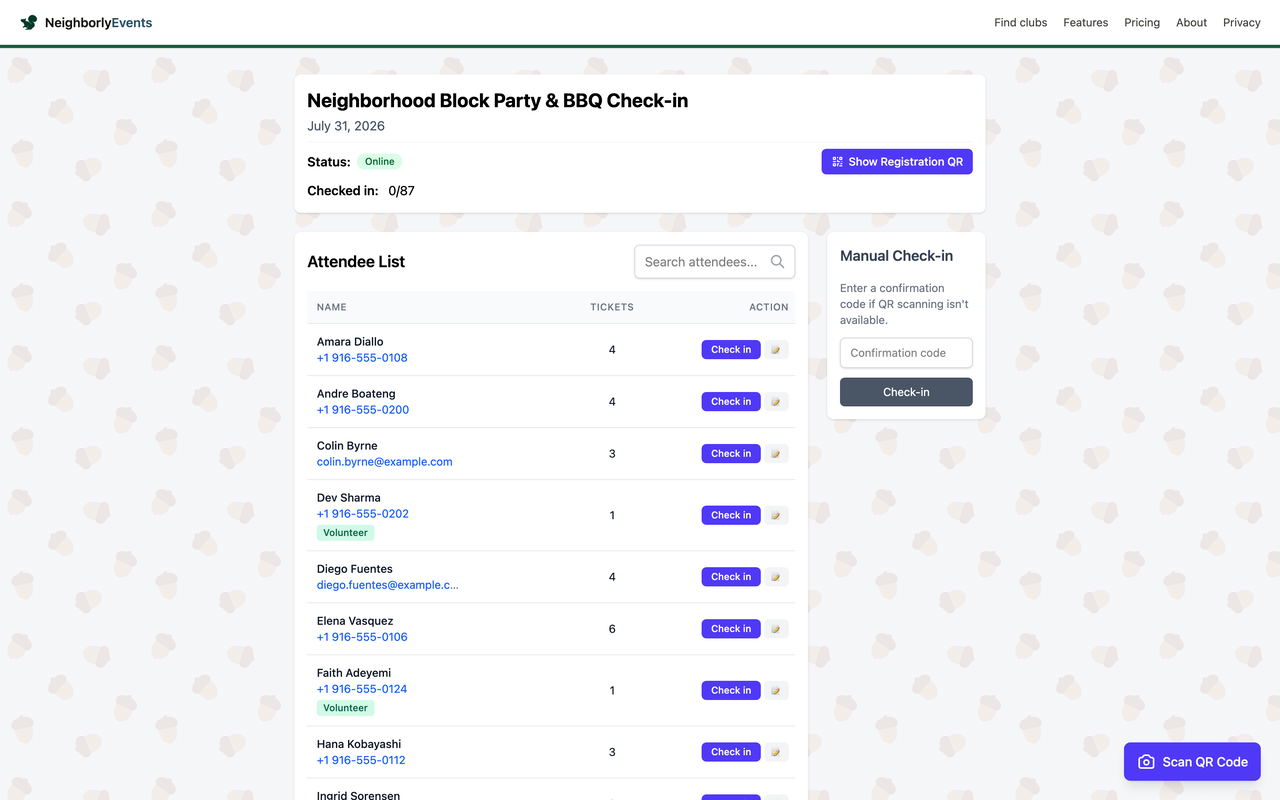Click phone number +1 916-555-0106
This screenshot has height=800, width=1280.
(x=362, y=637)
